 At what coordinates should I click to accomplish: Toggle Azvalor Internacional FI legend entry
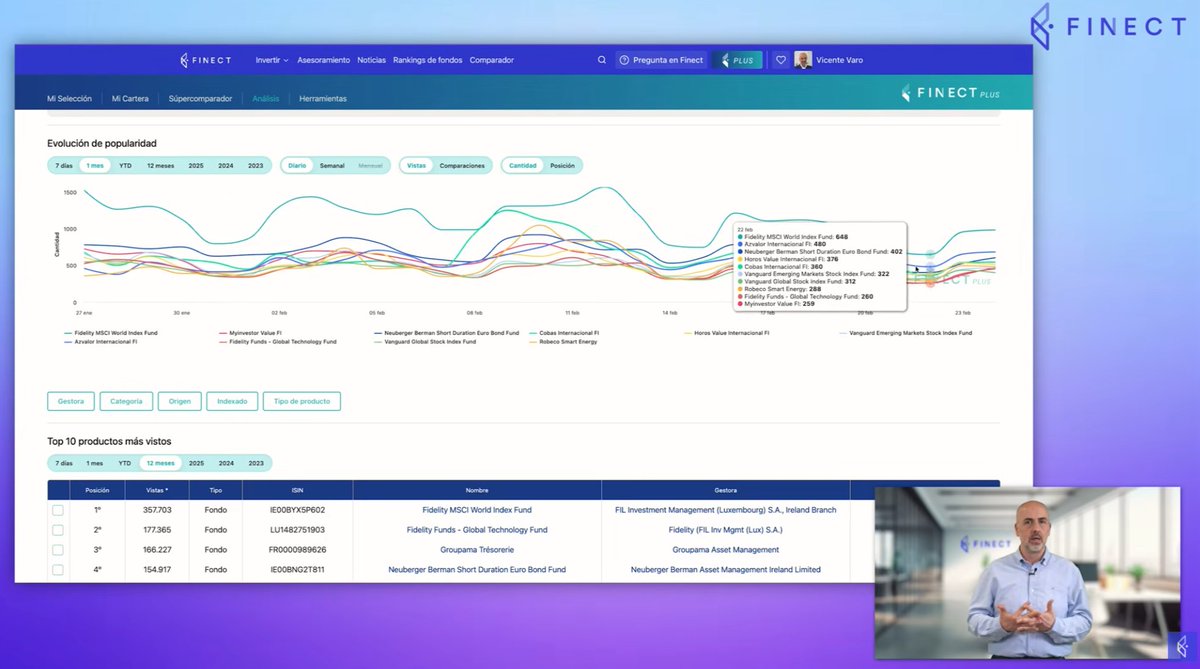pyautogui.click(x=100, y=342)
